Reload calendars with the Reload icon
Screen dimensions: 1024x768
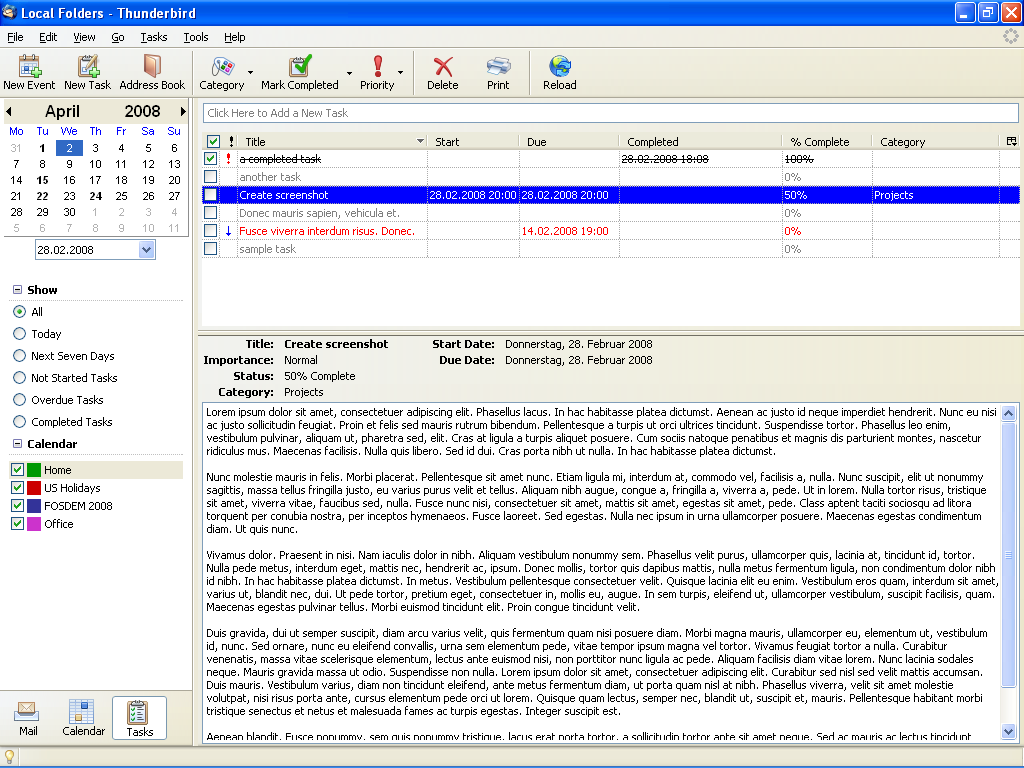[x=560, y=66]
